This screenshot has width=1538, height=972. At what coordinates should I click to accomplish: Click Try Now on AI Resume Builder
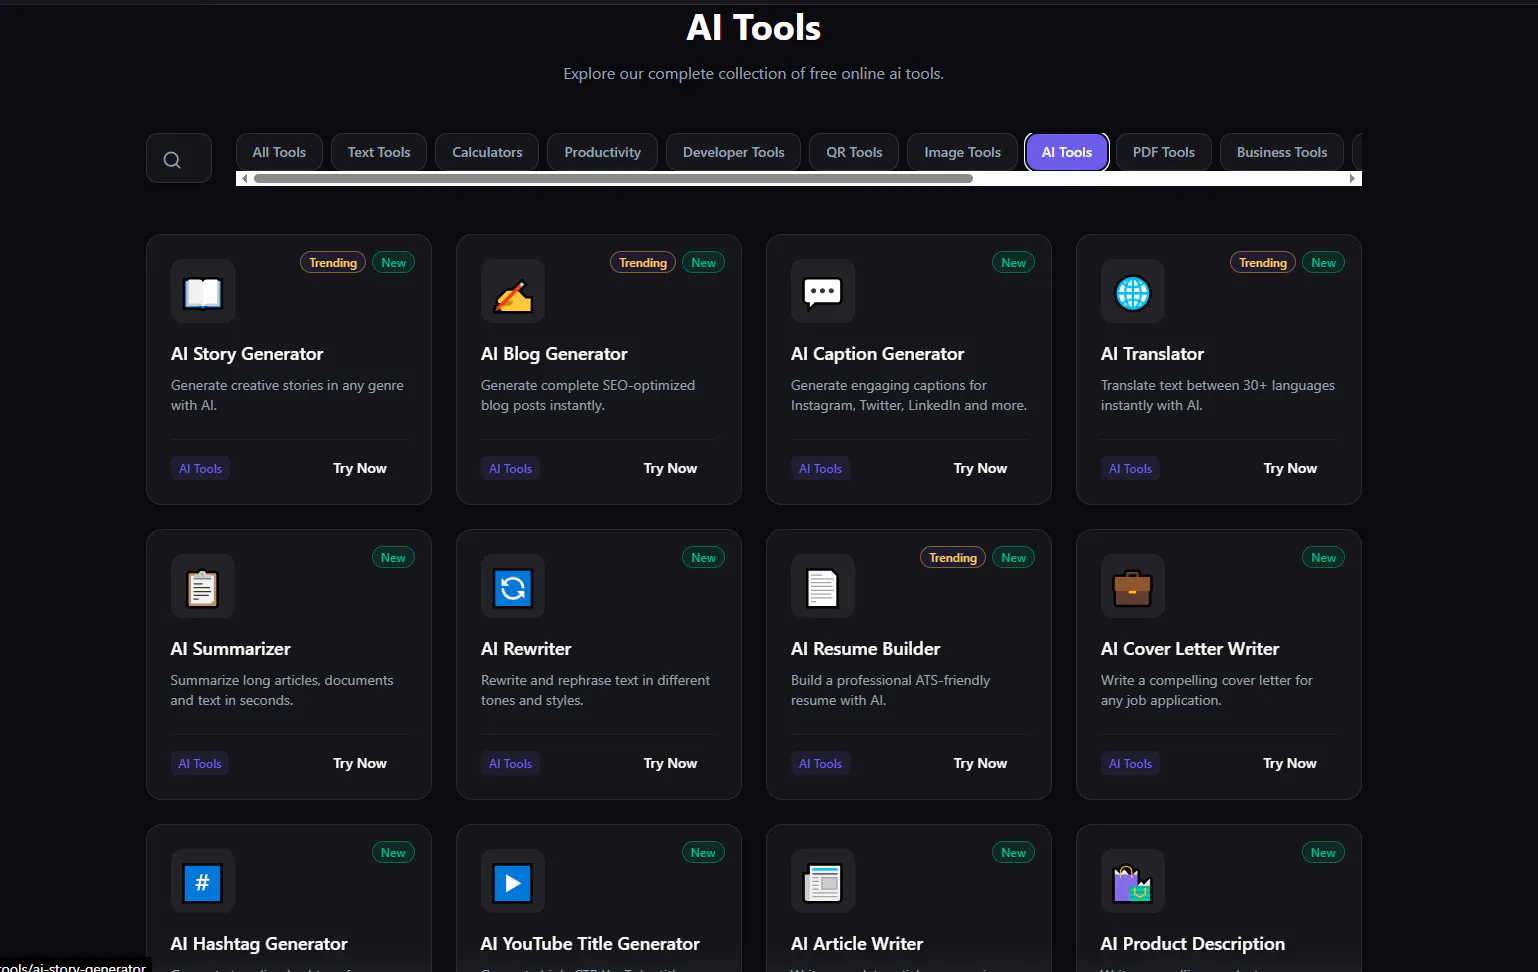coord(980,763)
